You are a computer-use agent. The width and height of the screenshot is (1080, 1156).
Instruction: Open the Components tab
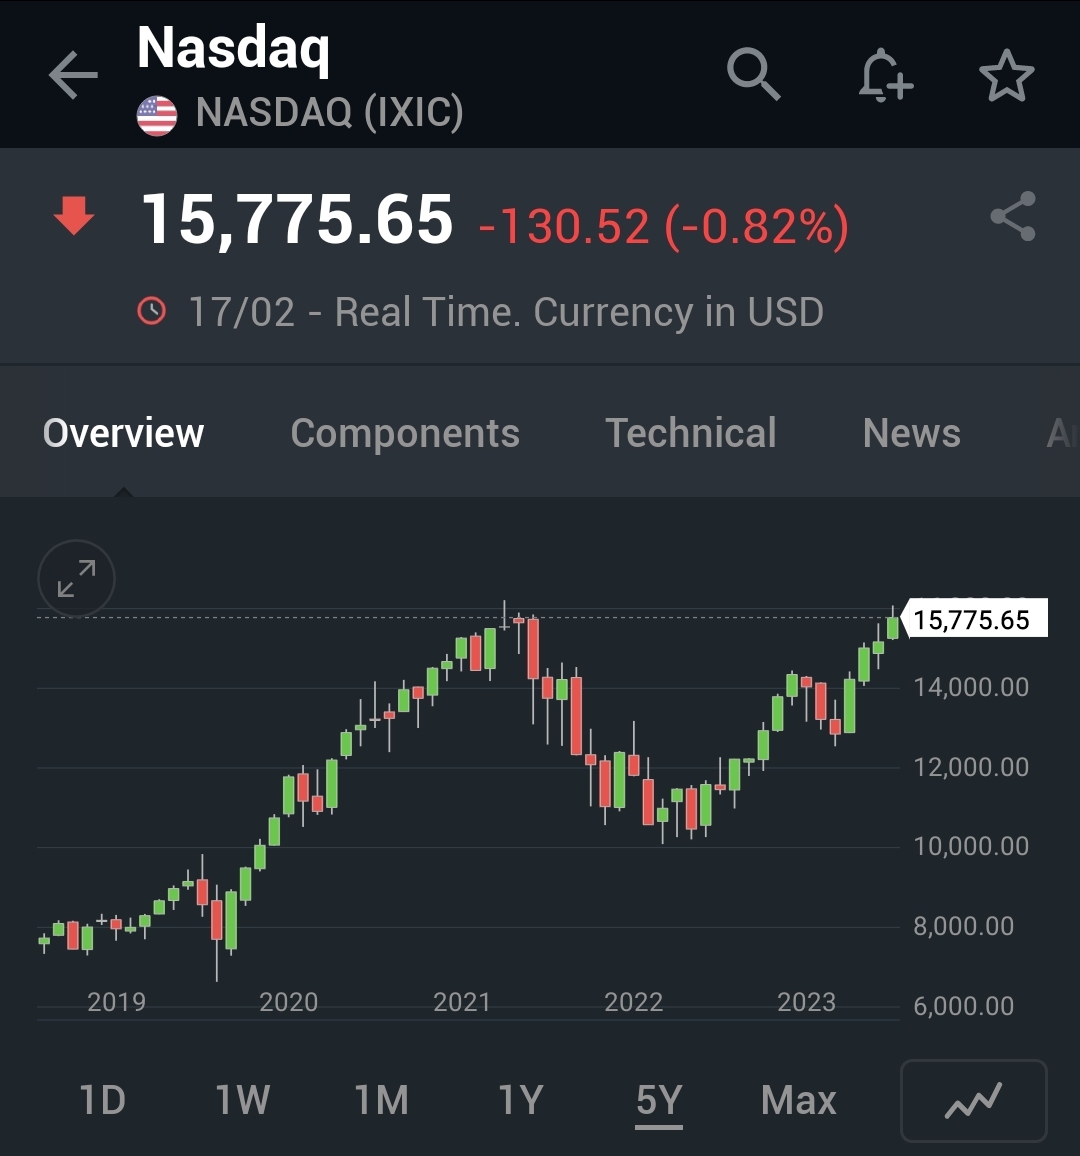pos(405,433)
